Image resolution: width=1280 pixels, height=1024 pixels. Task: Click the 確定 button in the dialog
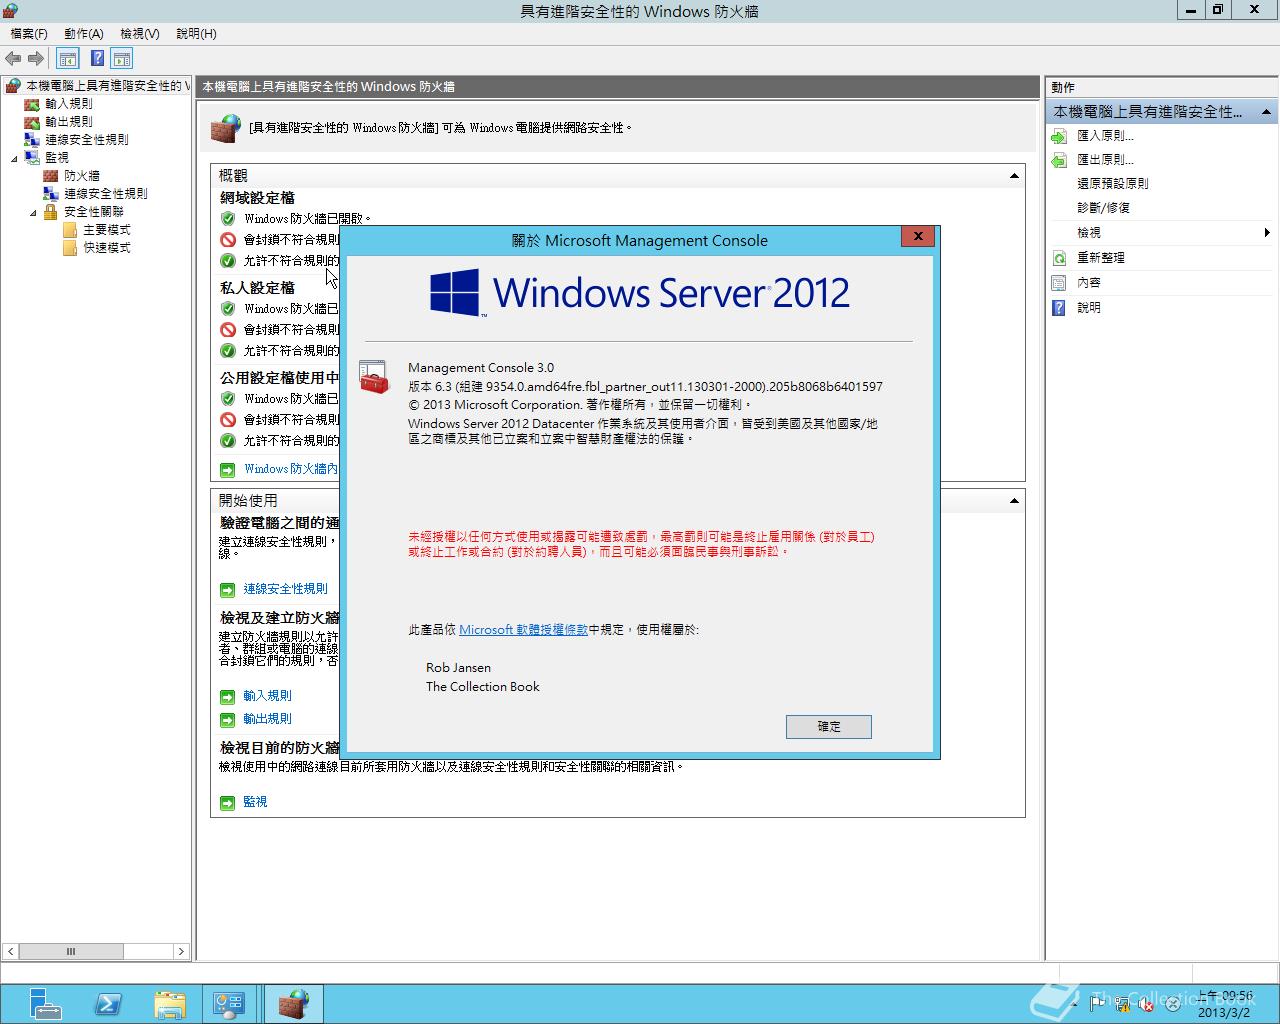[829, 727]
